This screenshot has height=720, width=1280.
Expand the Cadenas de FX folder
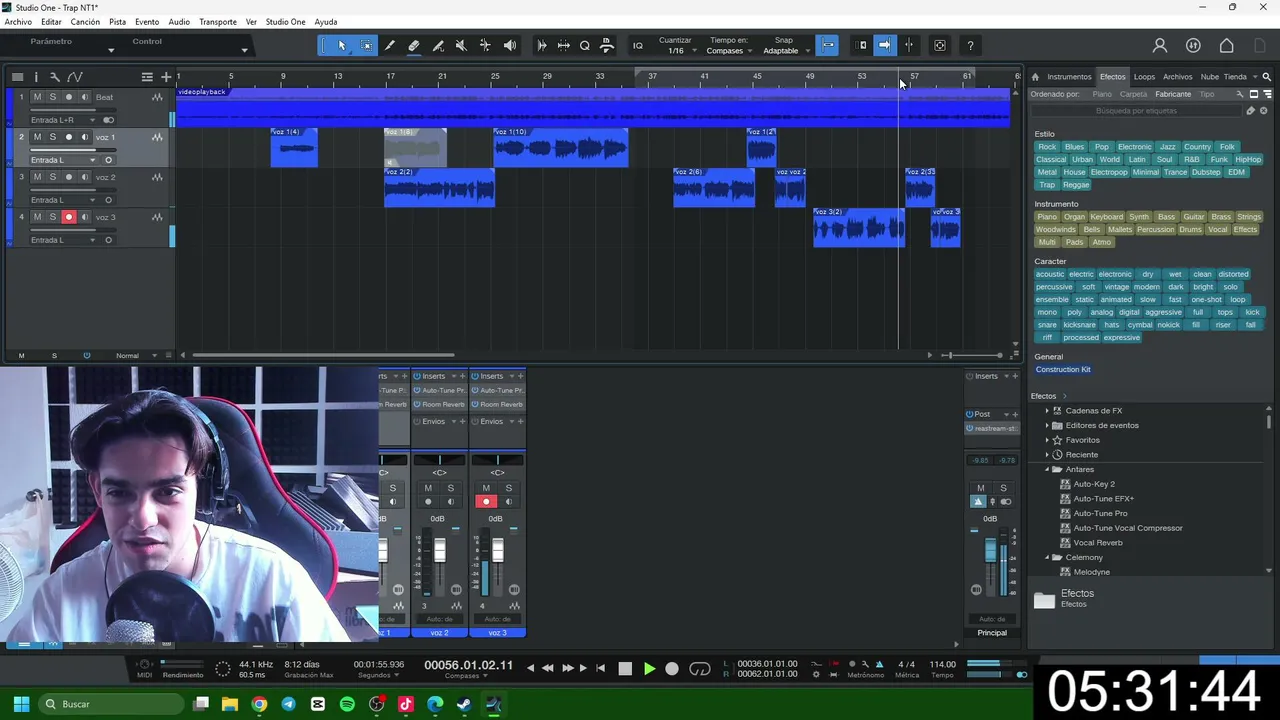pyautogui.click(x=1047, y=410)
